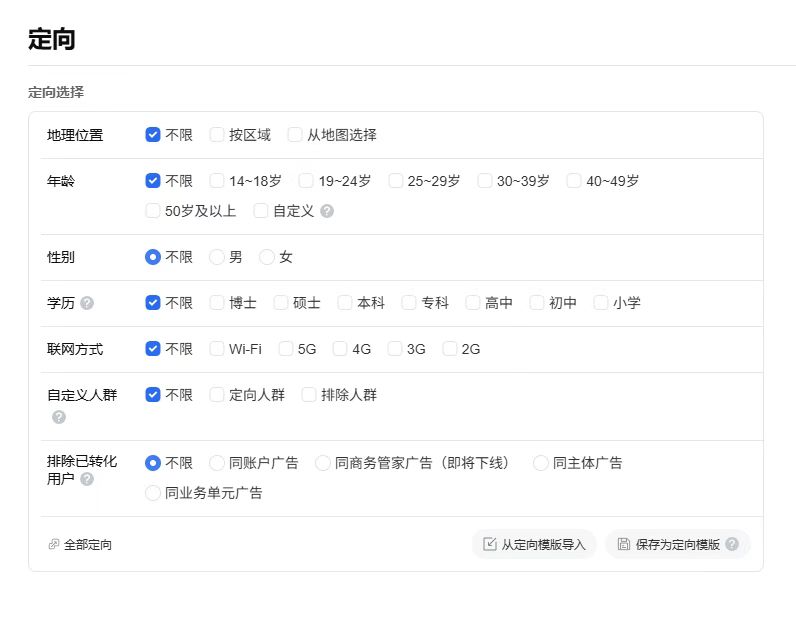This screenshot has width=796, height=630.
Task: Click 从定向模版导入 button
Action: pos(534,544)
